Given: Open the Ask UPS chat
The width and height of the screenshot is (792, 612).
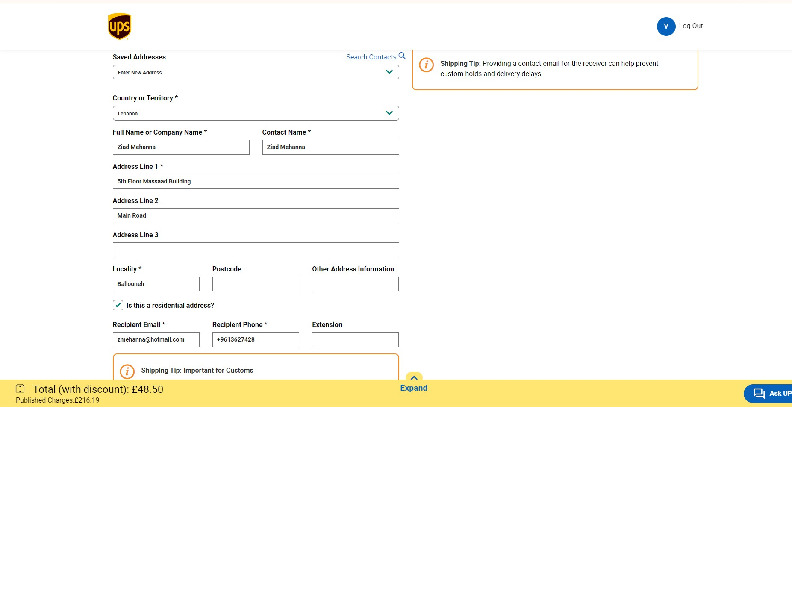Looking at the screenshot, I should coord(768,393).
